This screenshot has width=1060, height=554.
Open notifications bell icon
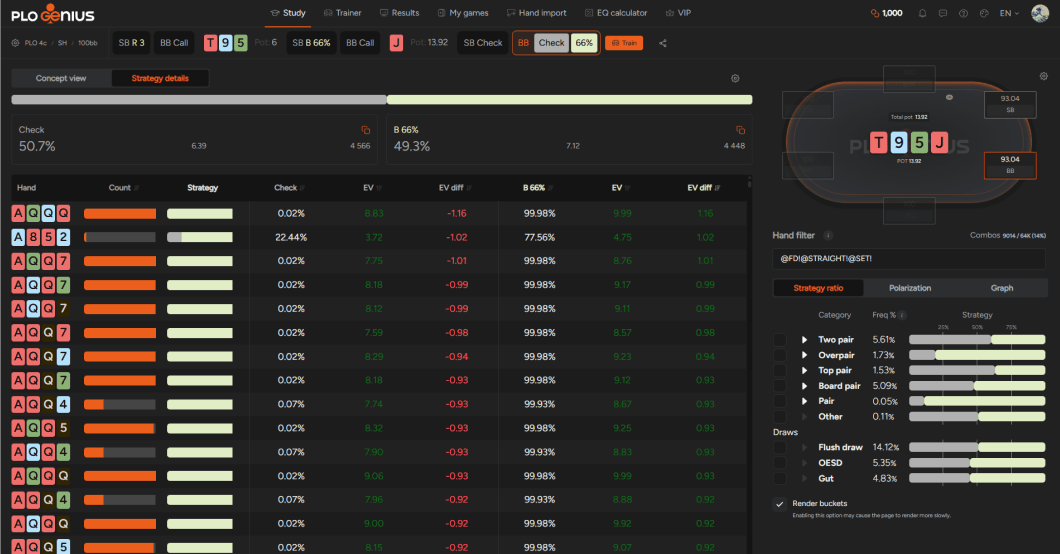pos(922,13)
